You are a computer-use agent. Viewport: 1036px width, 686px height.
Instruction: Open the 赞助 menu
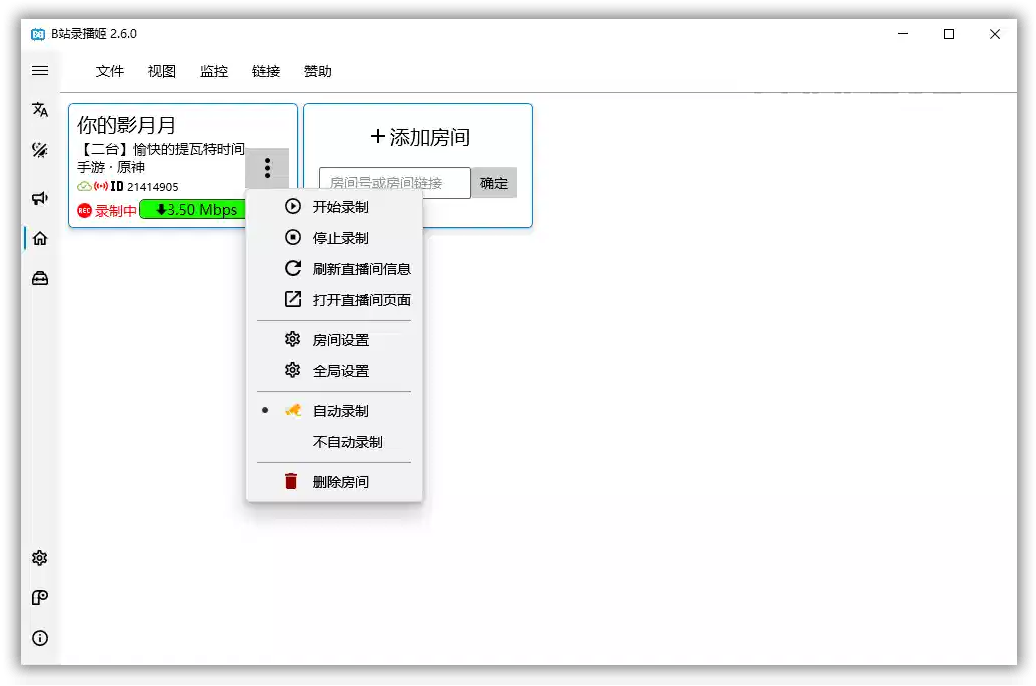pyautogui.click(x=318, y=71)
